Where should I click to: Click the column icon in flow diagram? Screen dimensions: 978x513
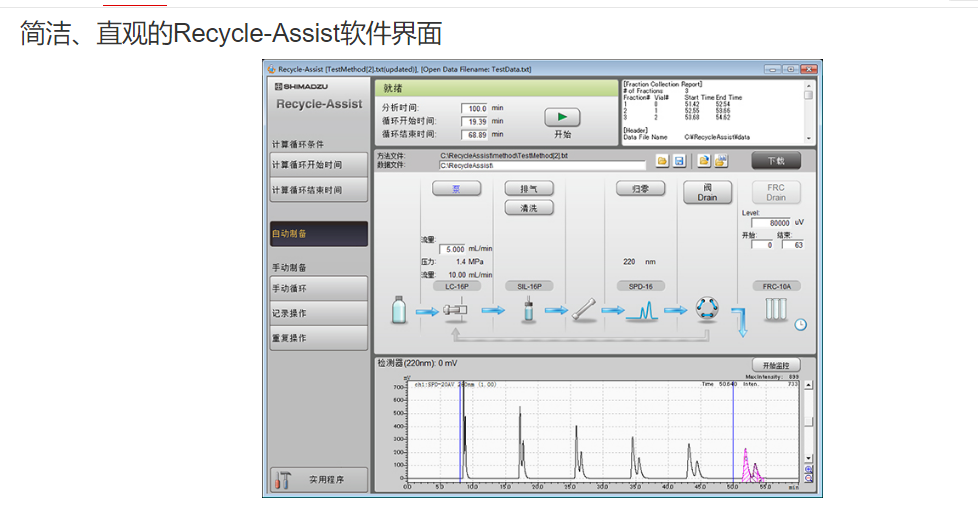(x=584, y=310)
